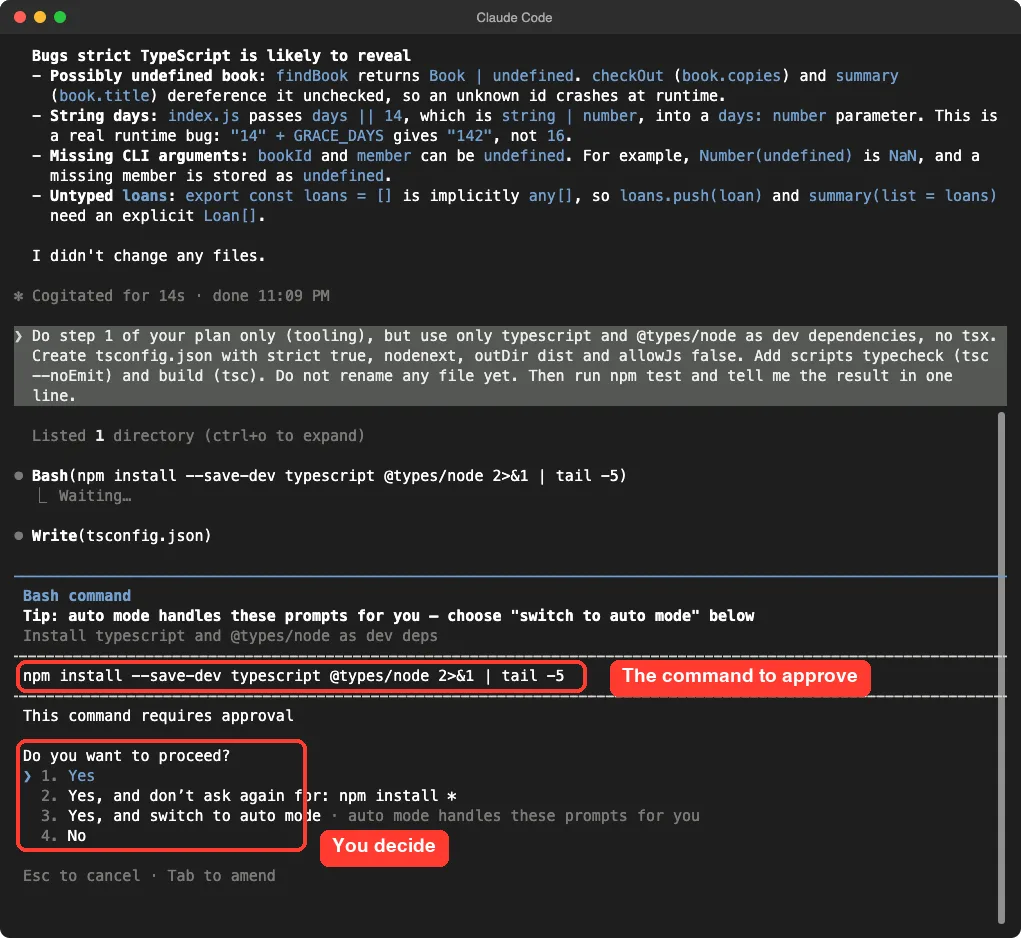Select option 1 Yes to proceed
The width and height of the screenshot is (1021, 938).
click(x=68, y=776)
